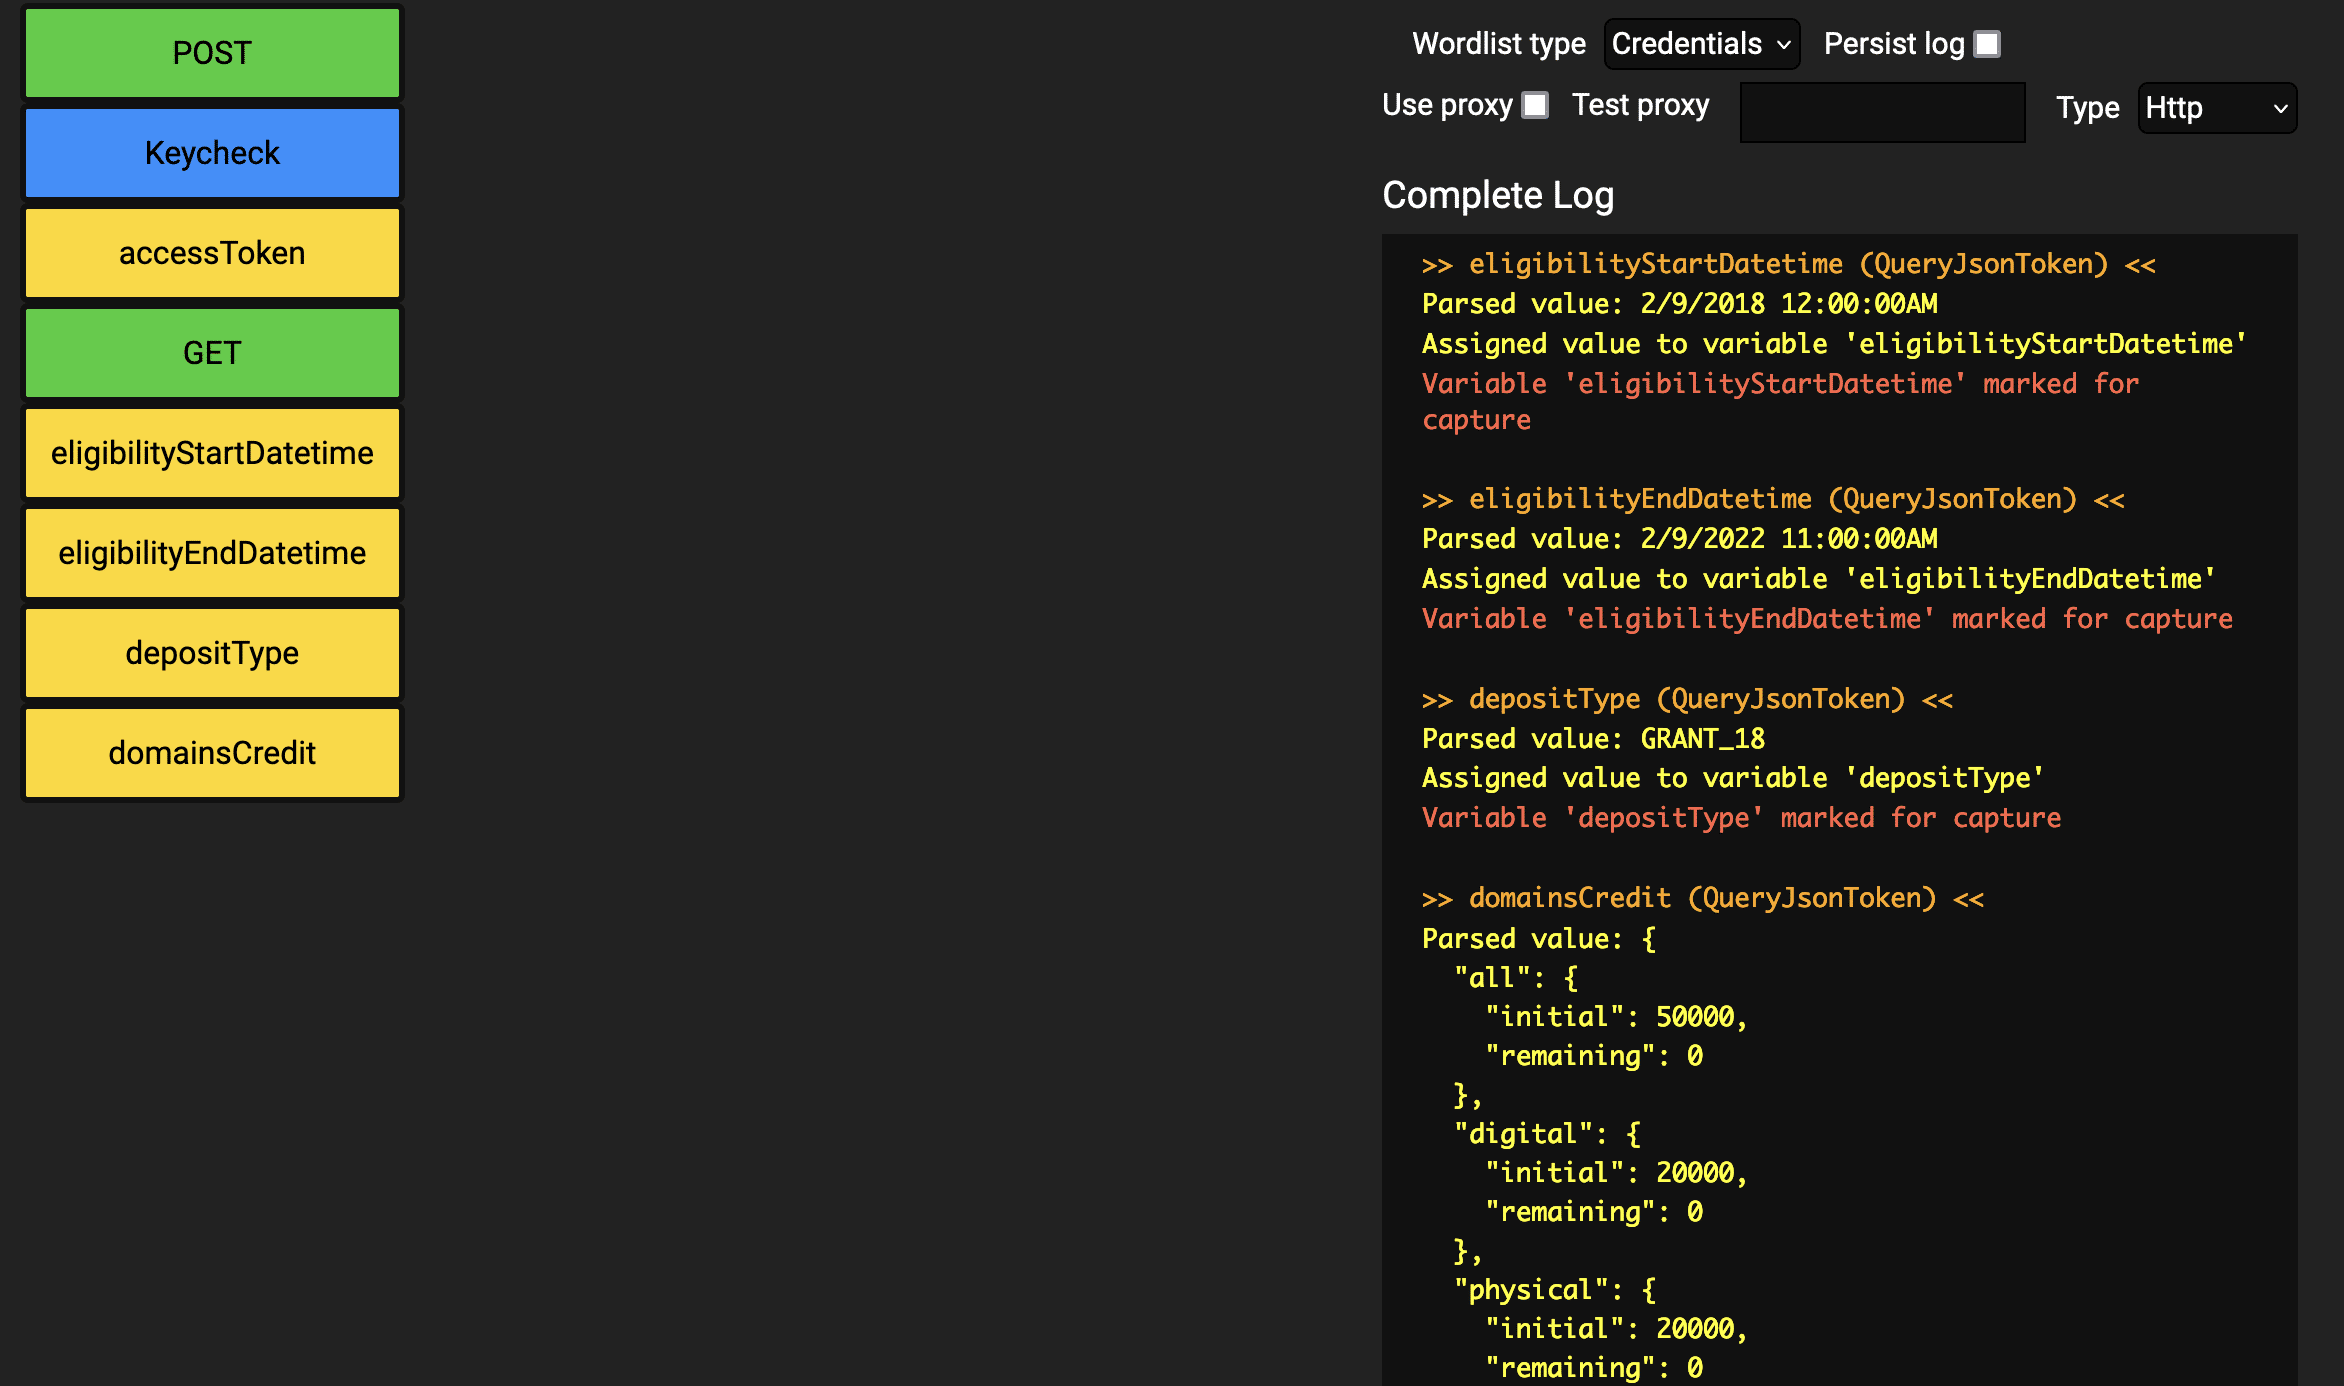Select the blue Keycheck block
Image resolution: width=2344 pixels, height=1386 pixels.
click(212, 153)
